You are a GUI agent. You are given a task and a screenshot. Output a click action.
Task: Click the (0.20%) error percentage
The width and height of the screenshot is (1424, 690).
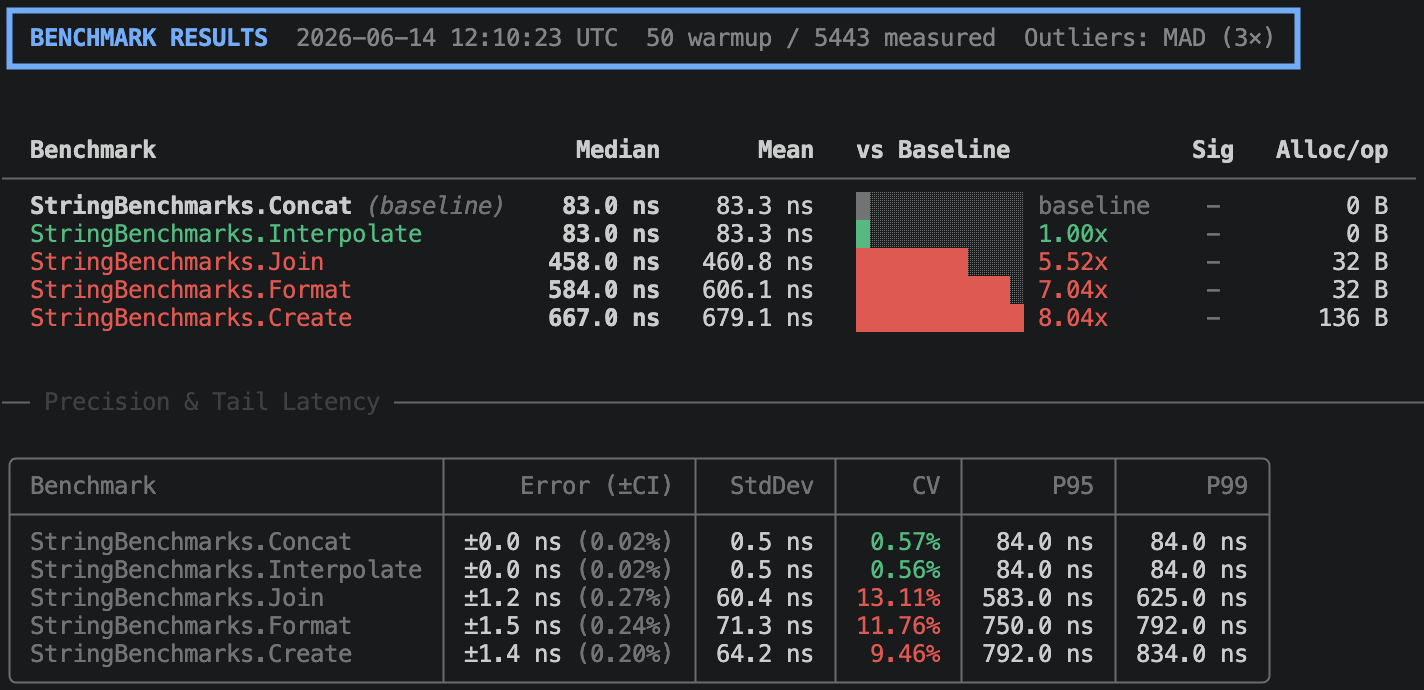click(x=624, y=654)
